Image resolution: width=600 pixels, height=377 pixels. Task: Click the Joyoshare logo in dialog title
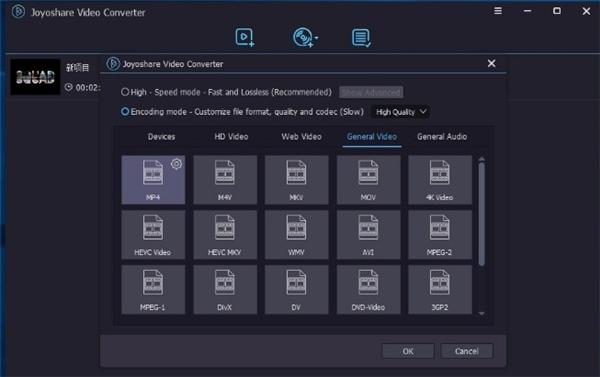tap(113, 64)
